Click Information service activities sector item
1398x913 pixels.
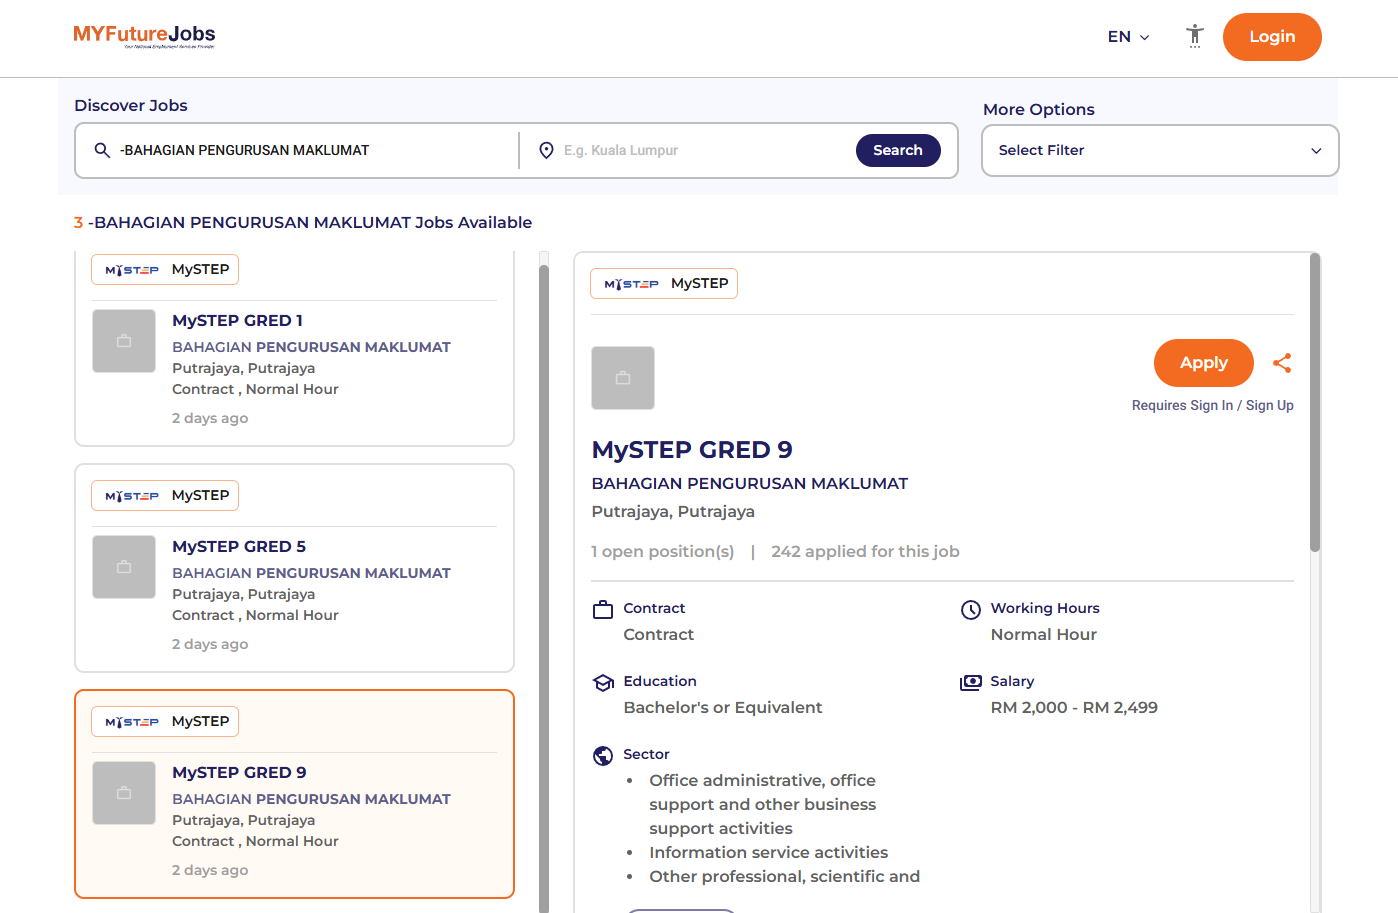(769, 853)
